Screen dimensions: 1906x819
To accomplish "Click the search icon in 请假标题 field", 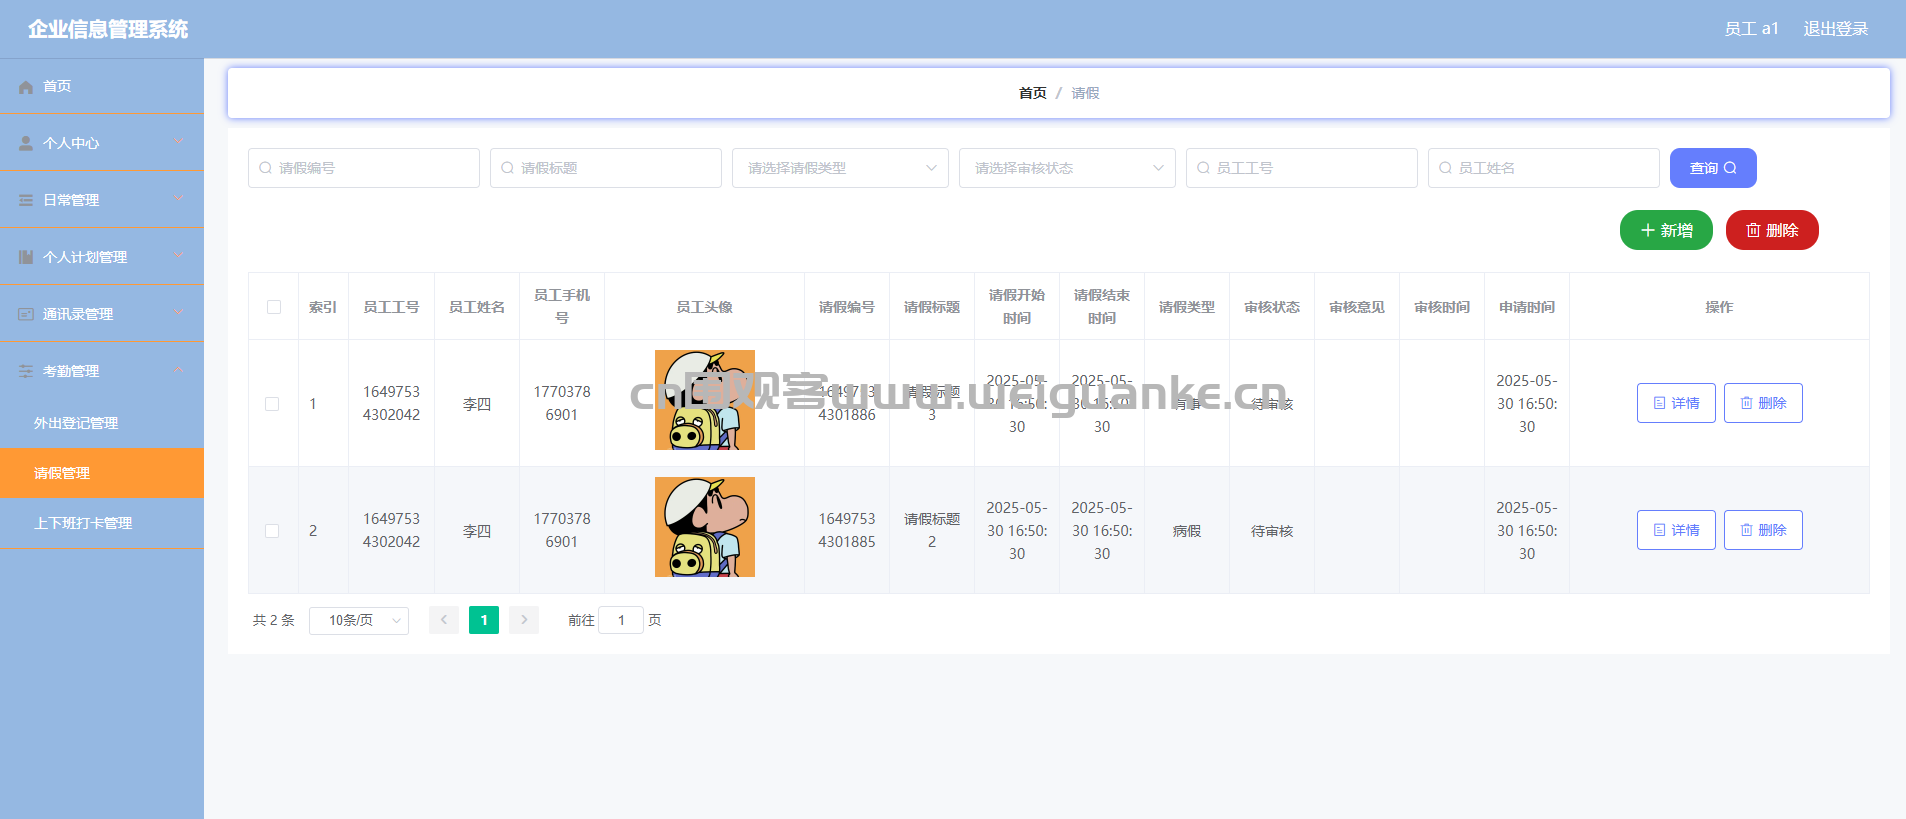I will pyautogui.click(x=507, y=168).
